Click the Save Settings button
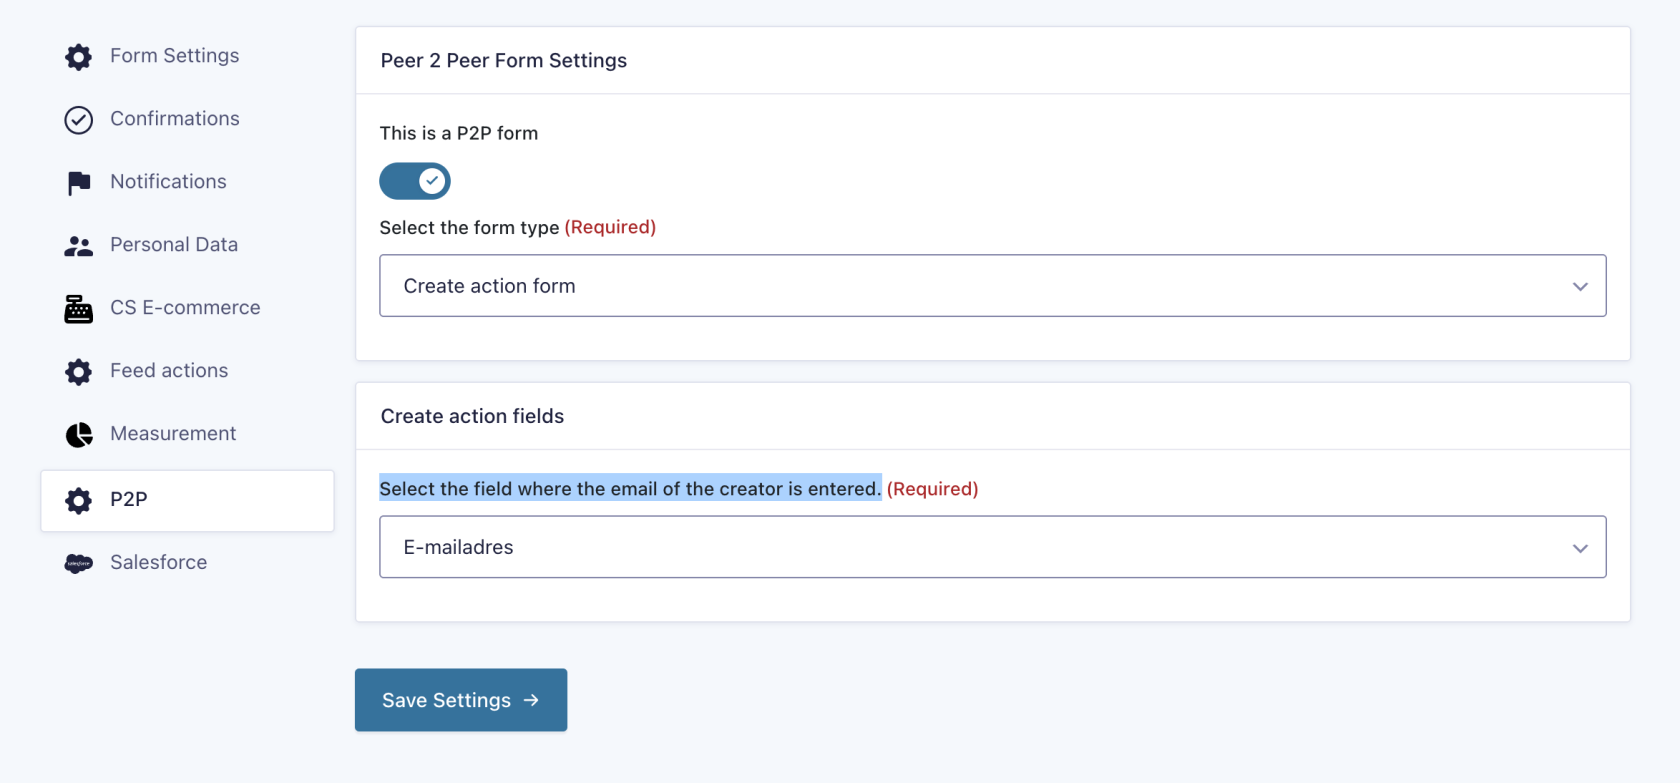The image size is (1680, 783). (460, 700)
